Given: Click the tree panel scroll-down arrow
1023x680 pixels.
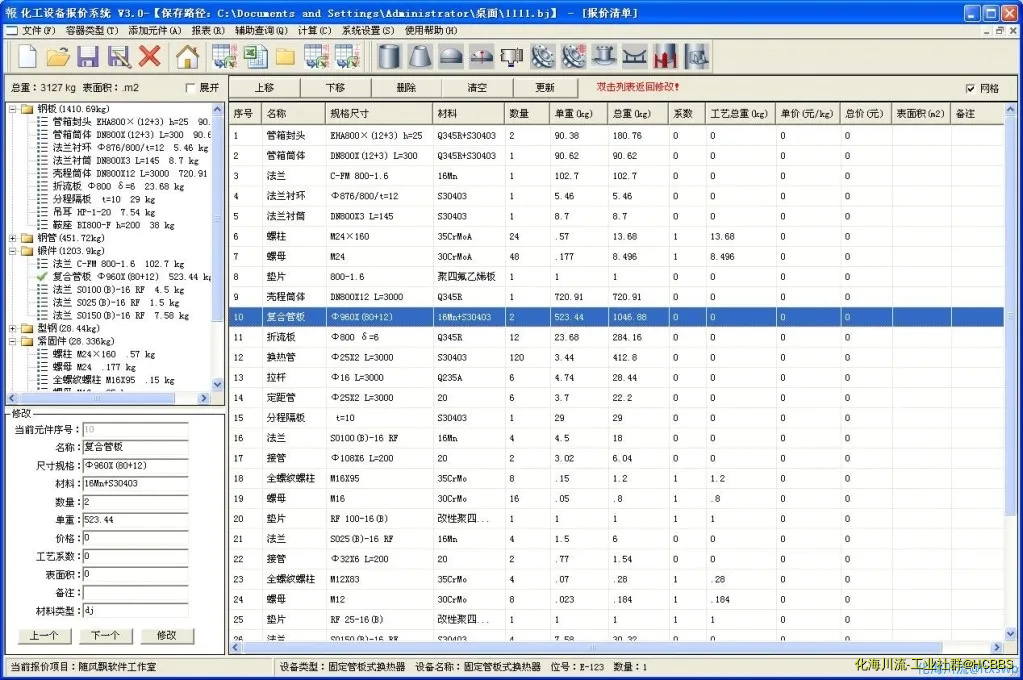Looking at the screenshot, I should tap(218, 385).
